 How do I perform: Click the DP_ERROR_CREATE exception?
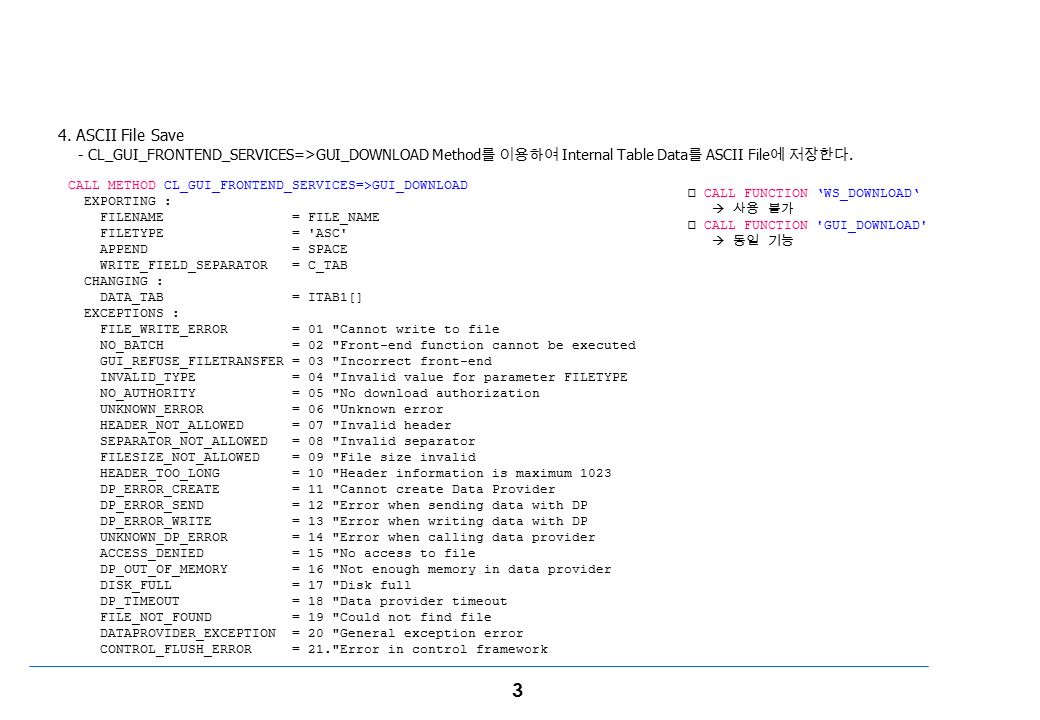160,489
